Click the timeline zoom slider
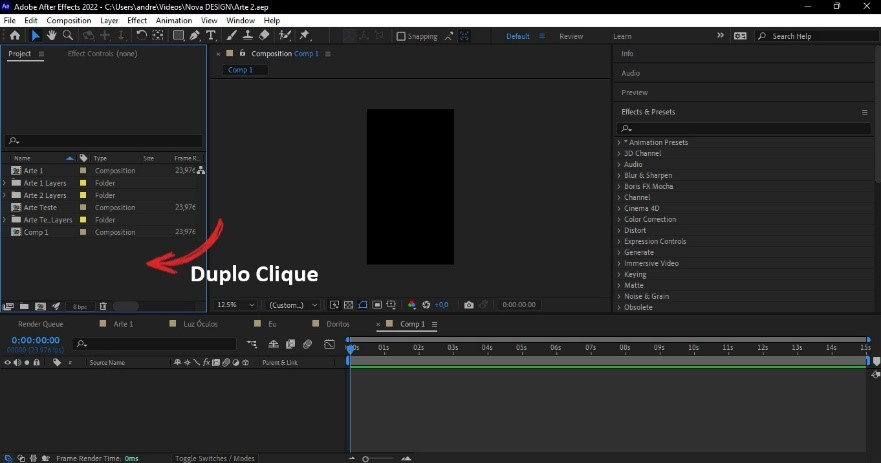Screen dimensions: 881x463 coord(379,459)
